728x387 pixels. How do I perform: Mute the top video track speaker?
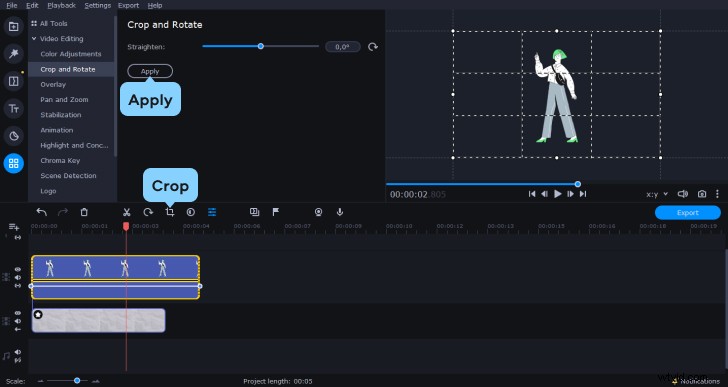[18, 277]
